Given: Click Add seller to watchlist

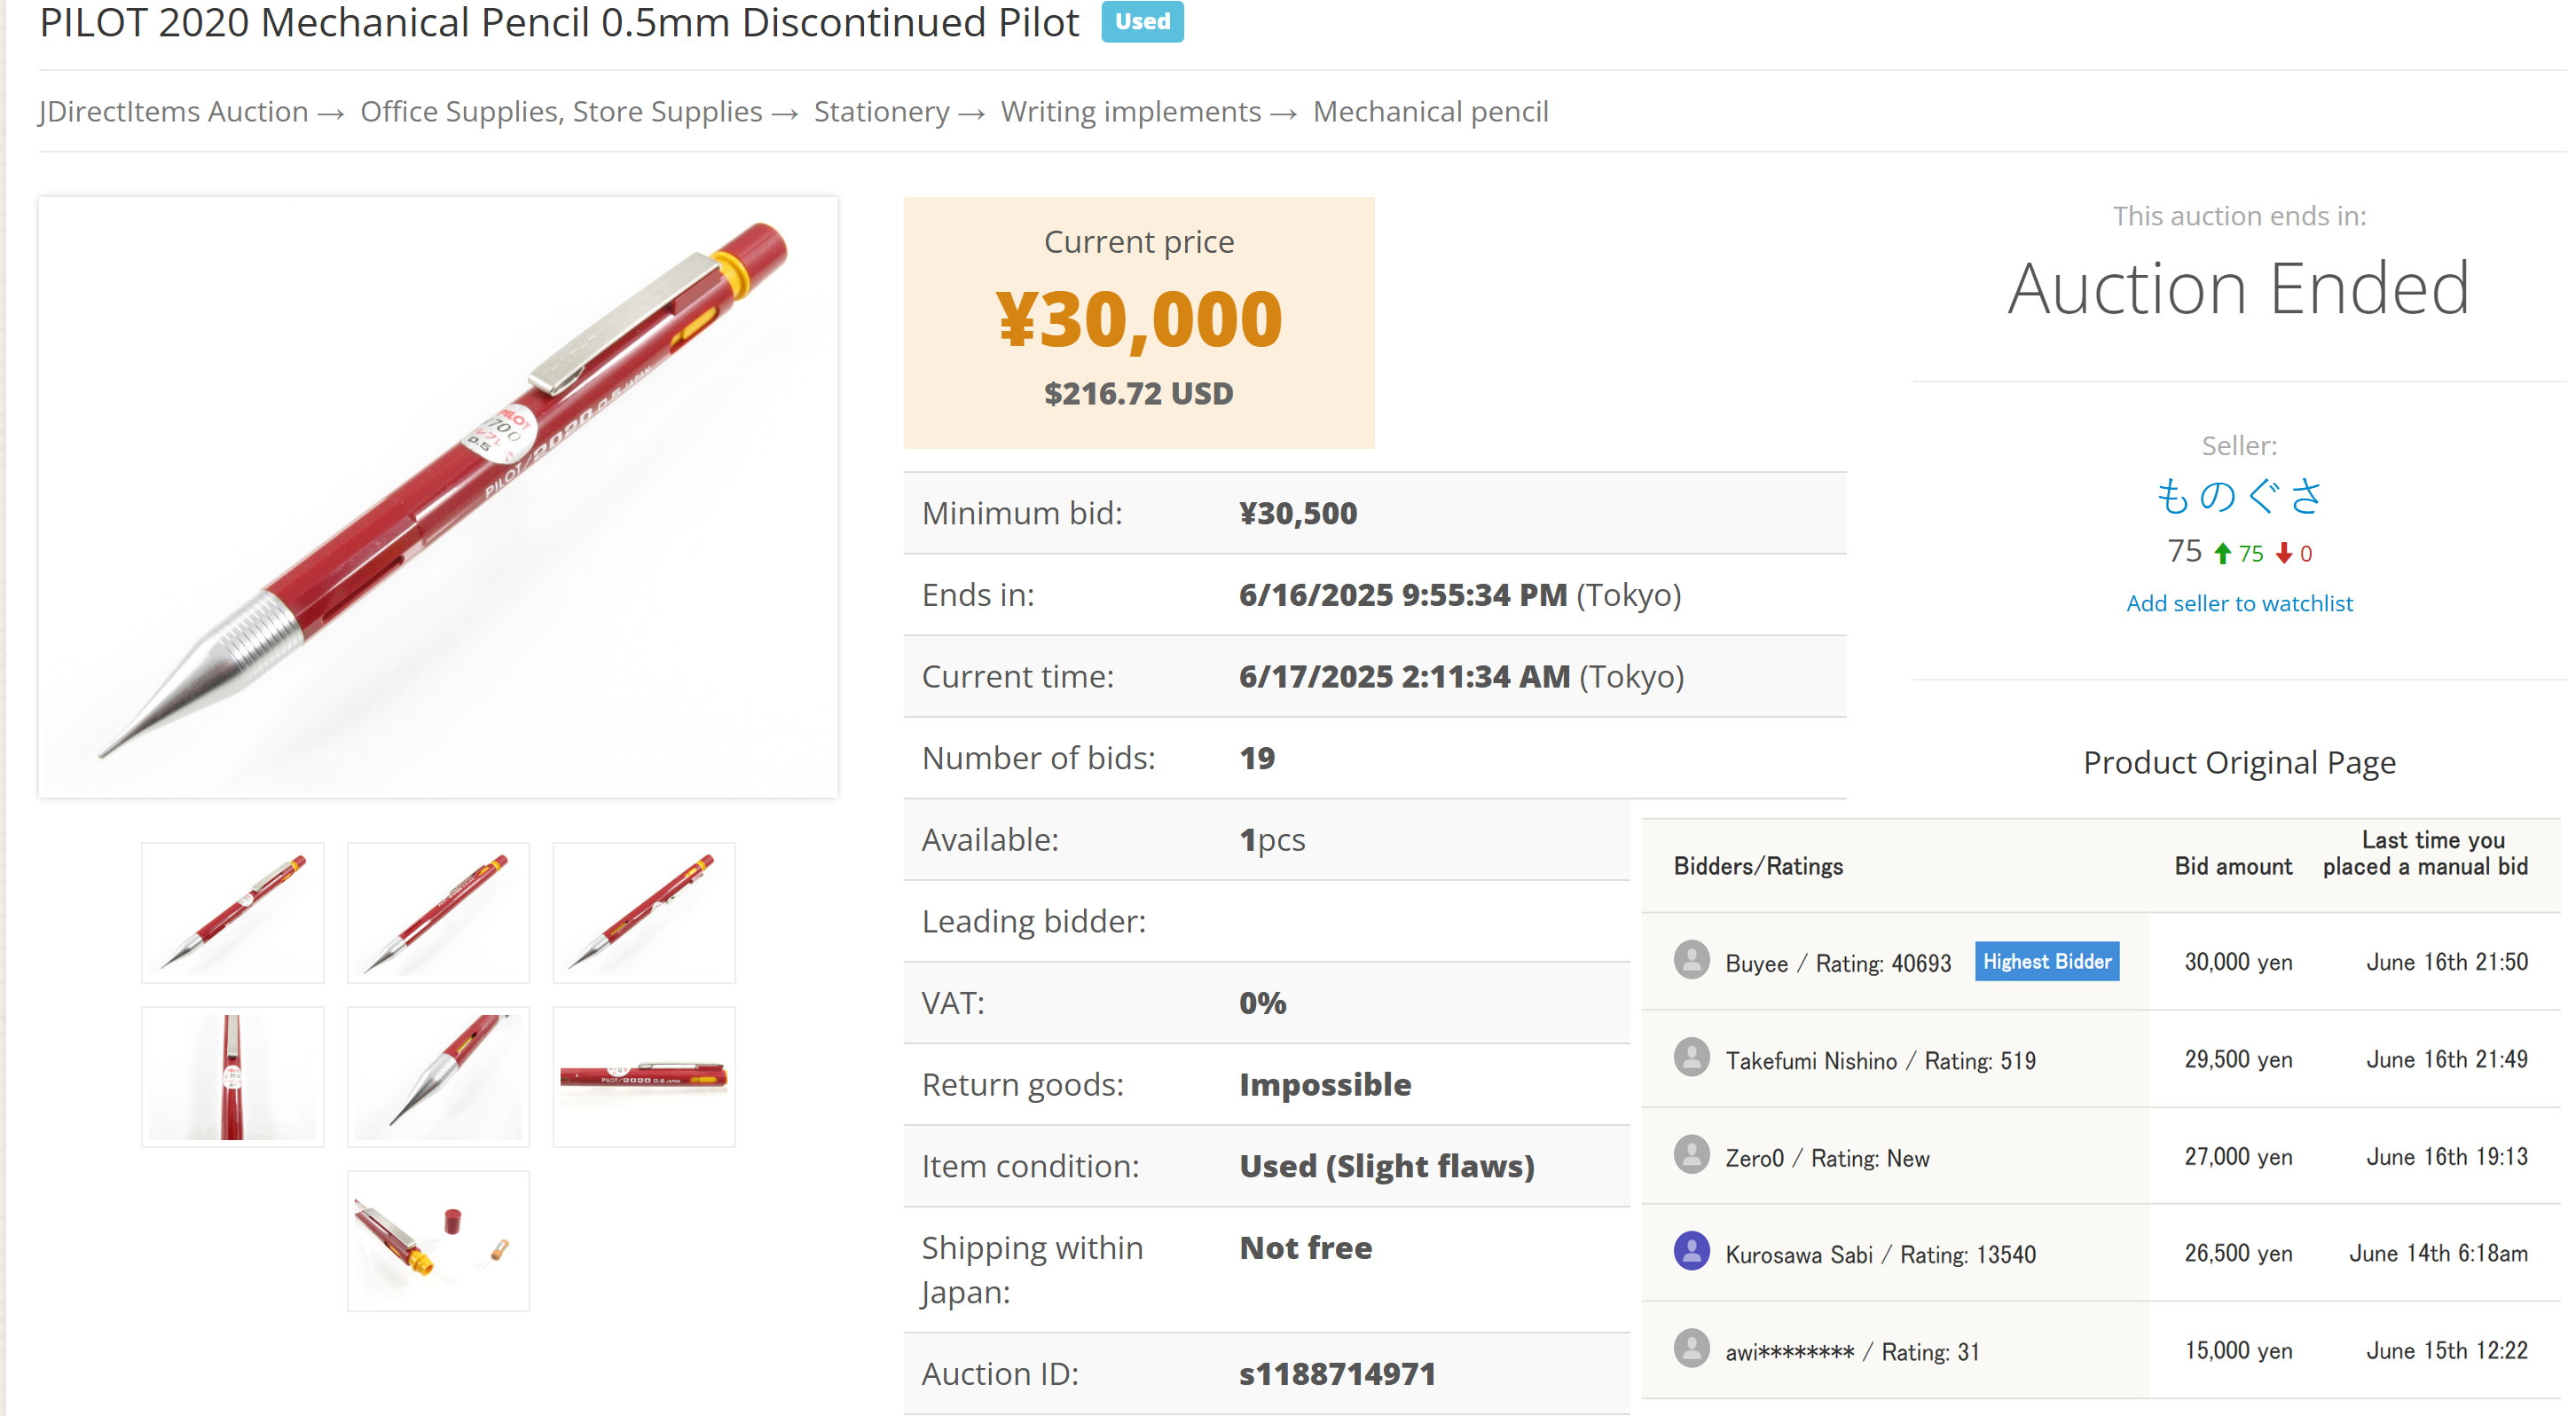Looking at the screenshot, I should coord(2239,603).
